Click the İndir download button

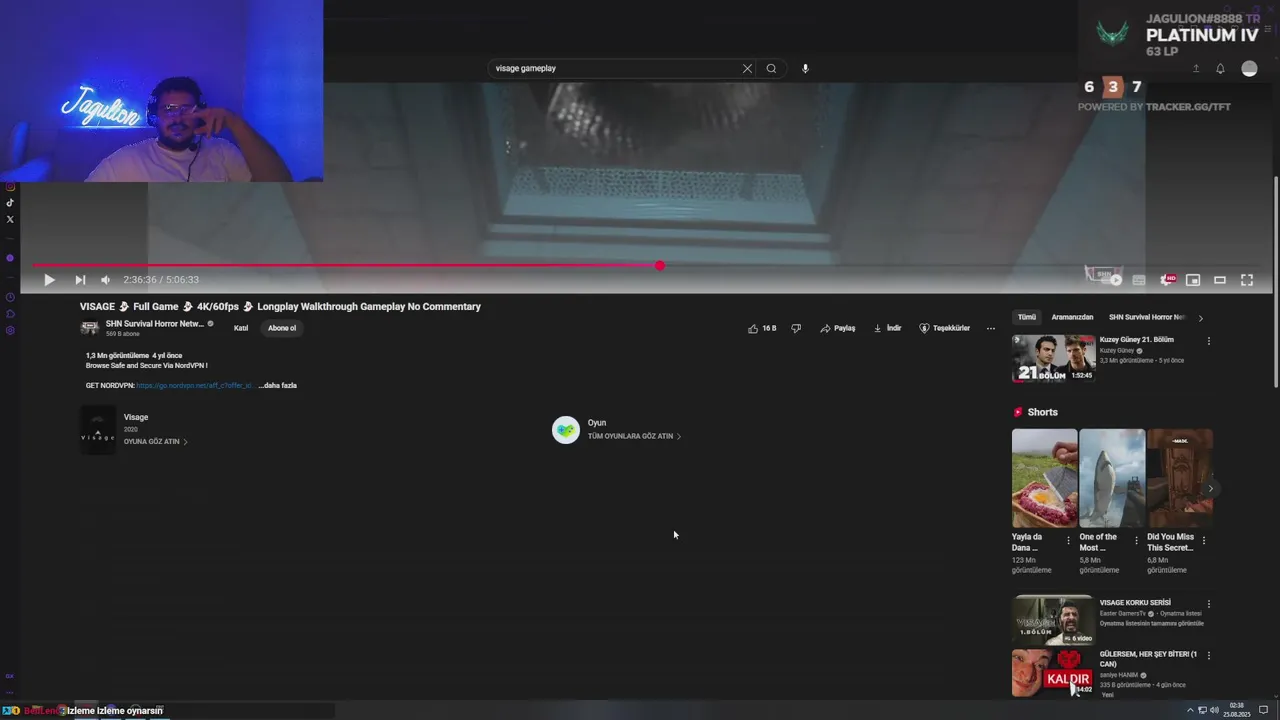pyautogui.click(x=887, y=328)
